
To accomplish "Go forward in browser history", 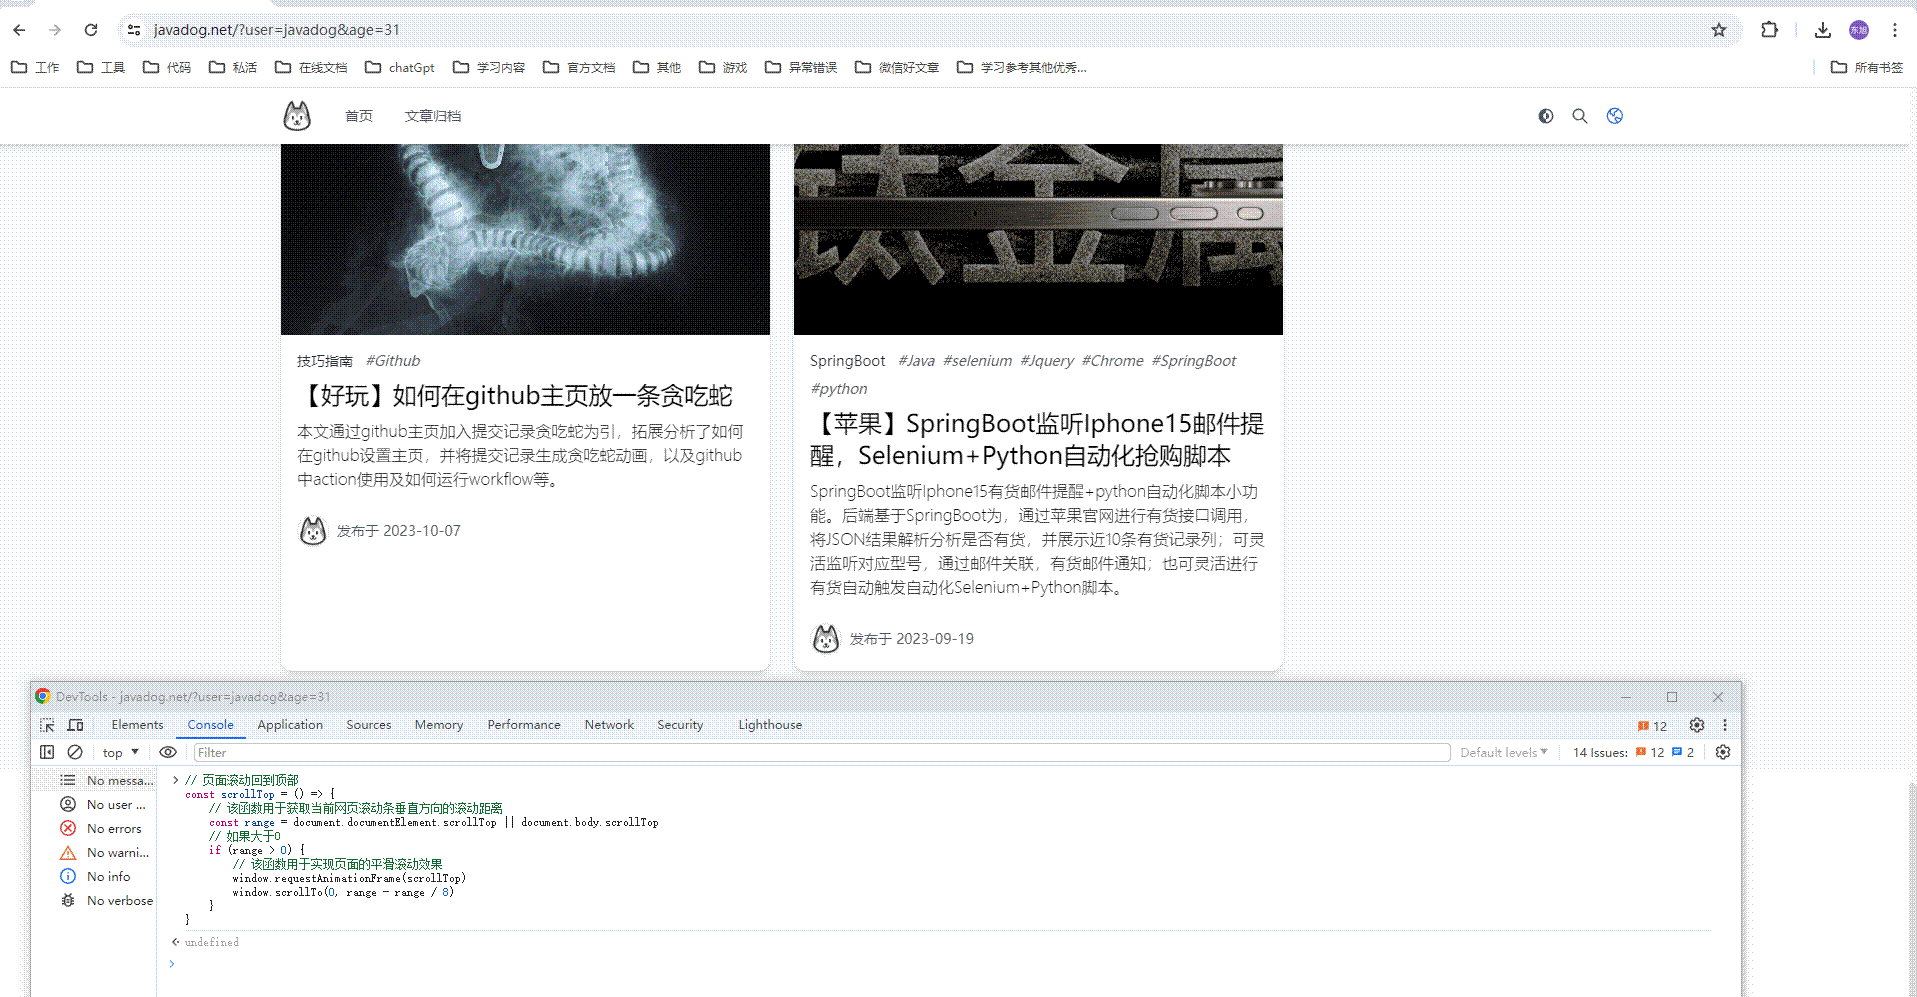I will (x=55, y=30).
